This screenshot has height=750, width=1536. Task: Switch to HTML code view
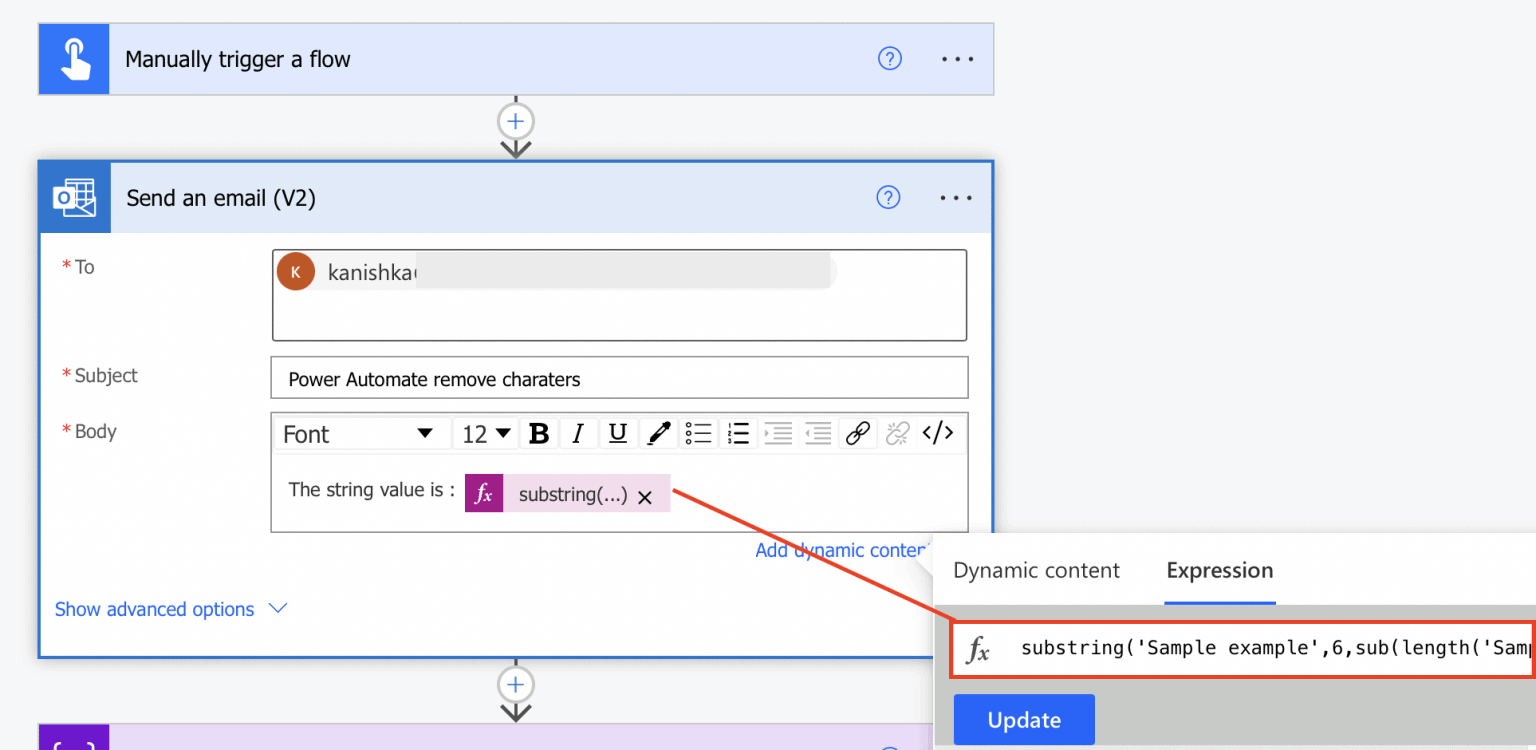click(x=938, y=432)
